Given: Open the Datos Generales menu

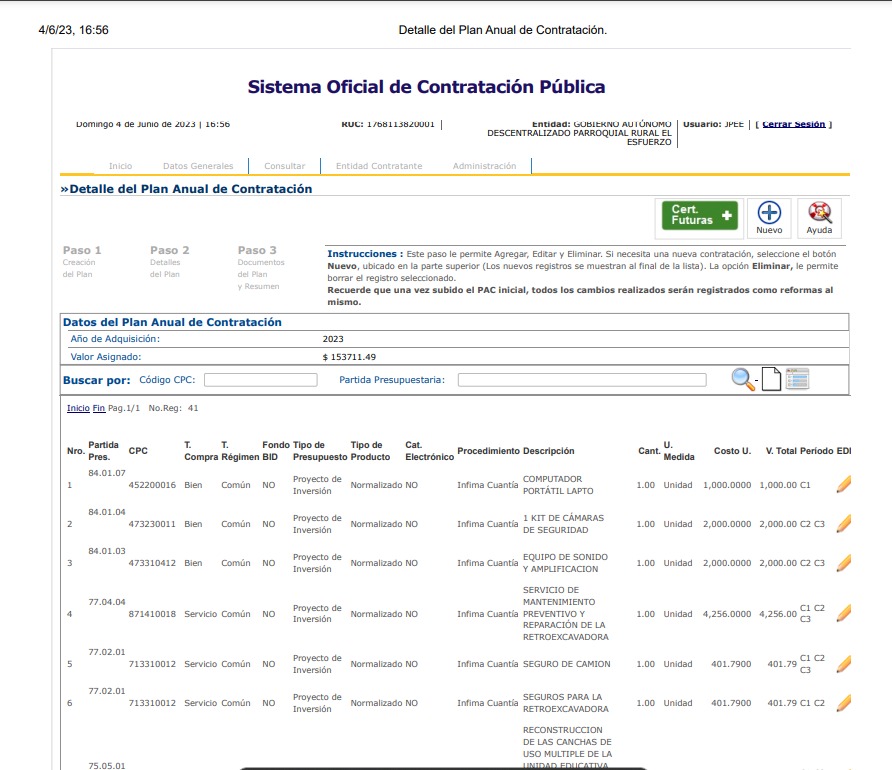Looking at the screenshot, I should [198, 166].
